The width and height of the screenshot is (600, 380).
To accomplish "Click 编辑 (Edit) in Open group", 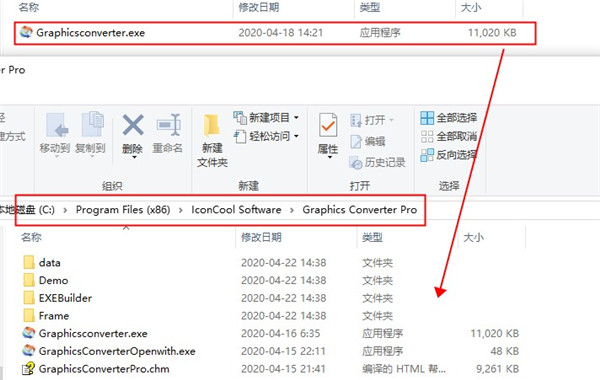I will click(x=367, y=141).
